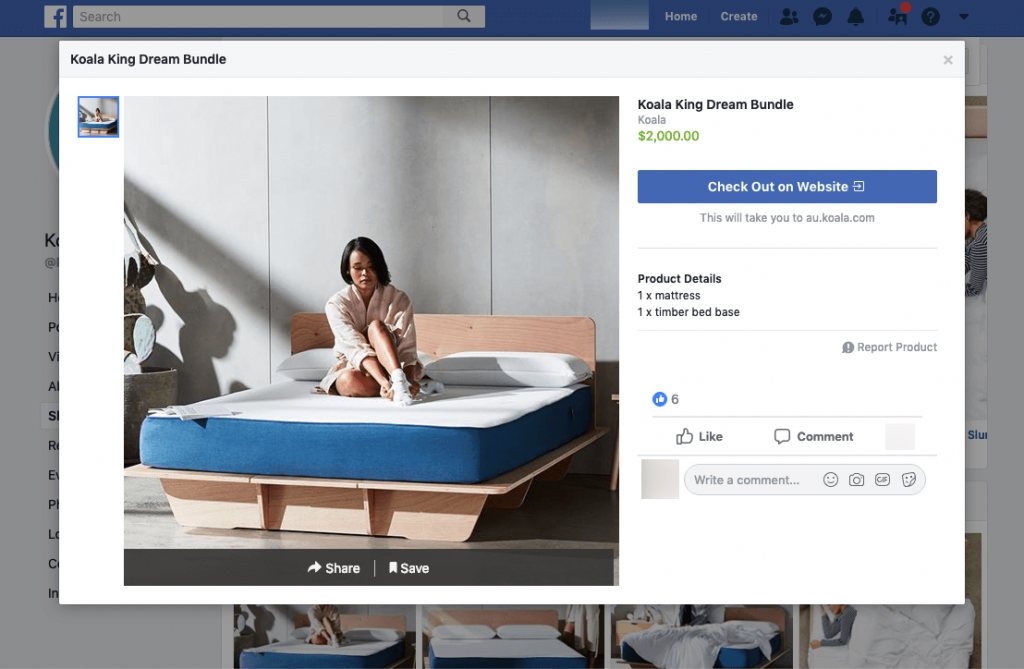Viewport: 1024px width, 669px height.
Task: Open background product photo with blue mattress and woman
Action: [325, 636]
